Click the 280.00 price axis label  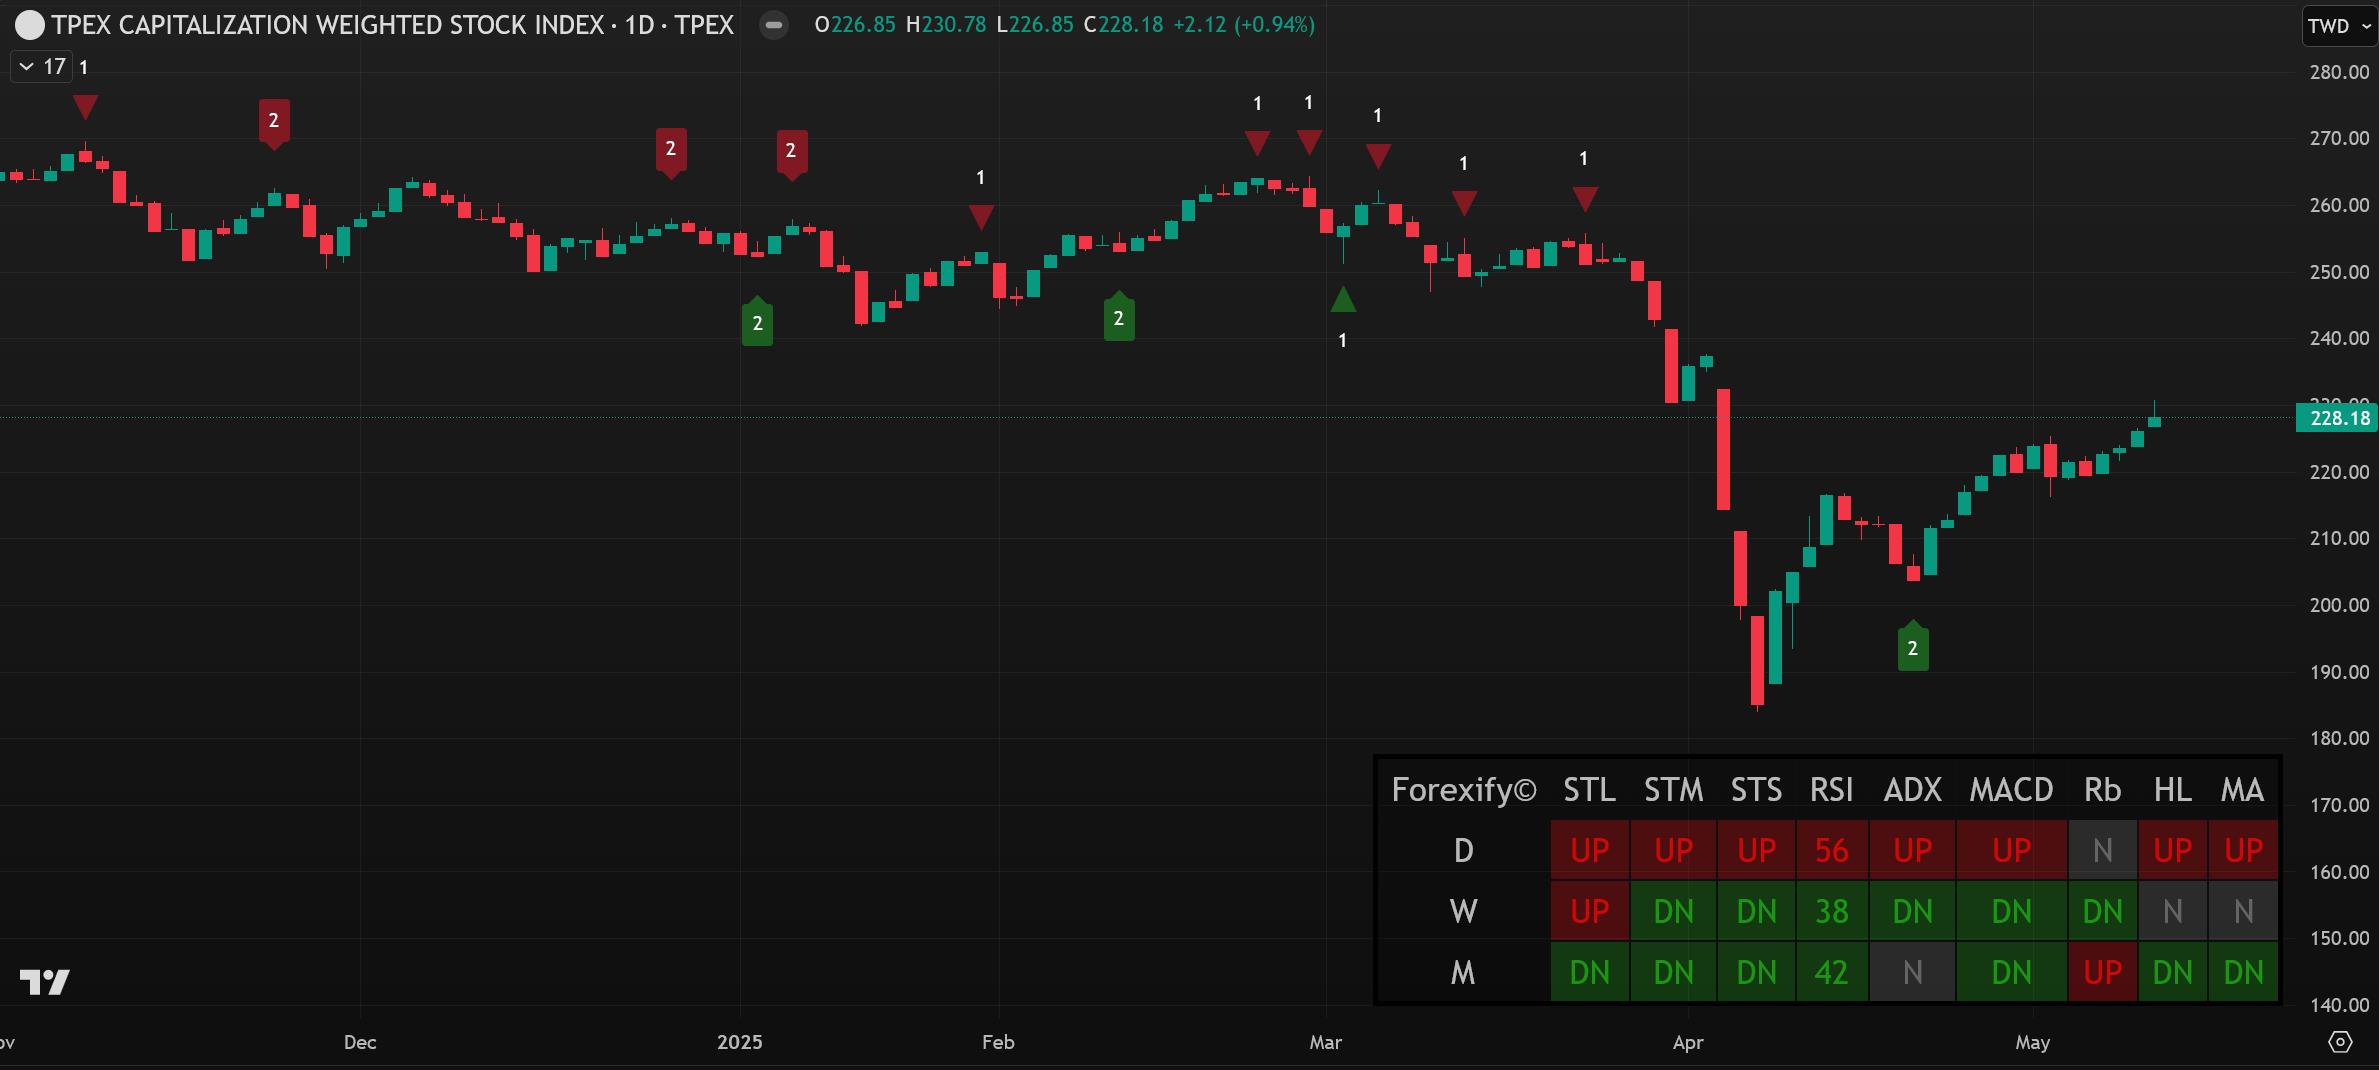[2338, 72]
